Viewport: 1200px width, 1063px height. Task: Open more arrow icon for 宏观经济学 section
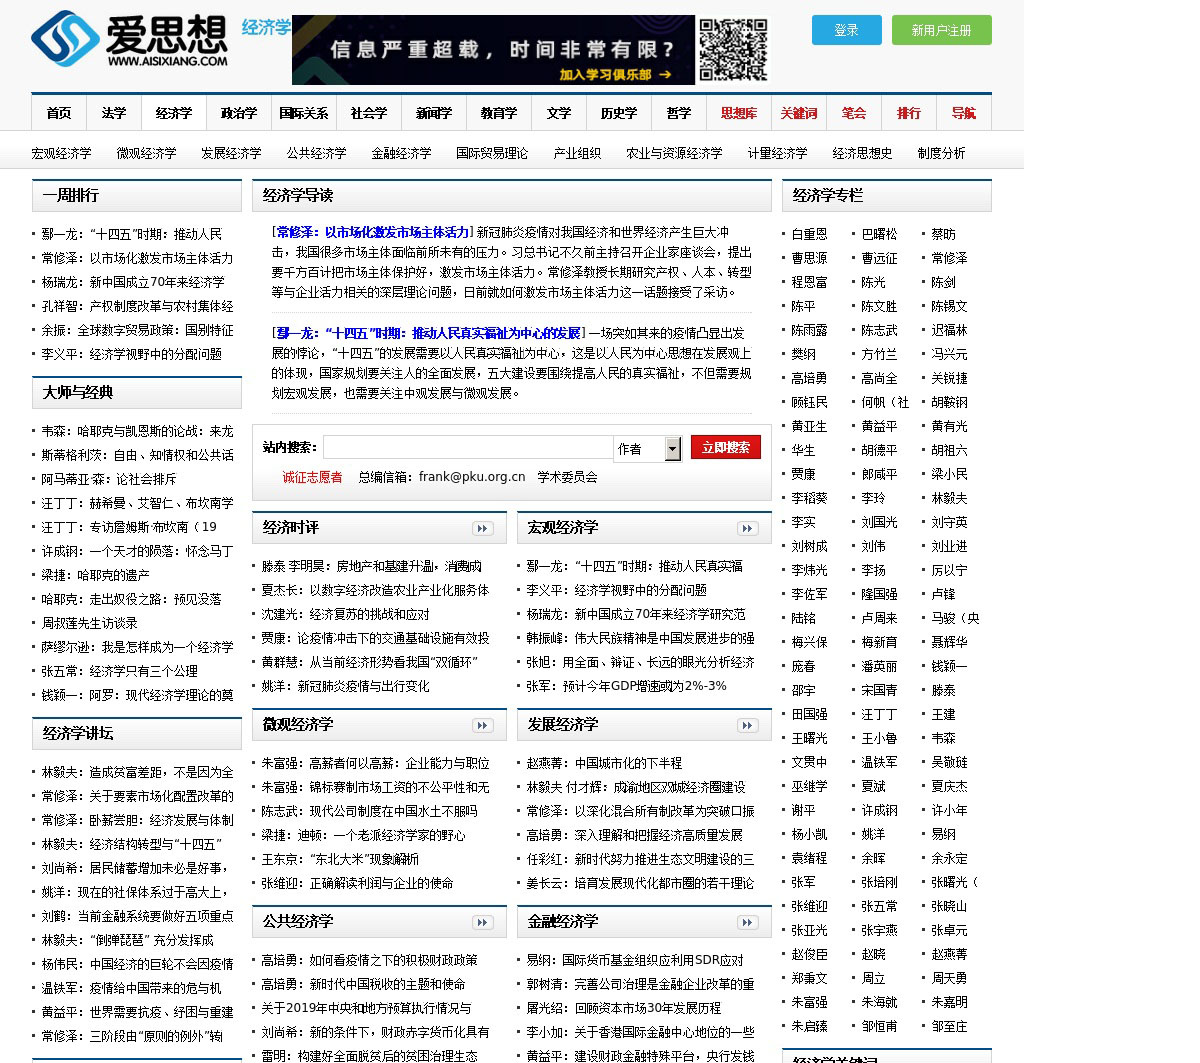[x=748, y=528]
